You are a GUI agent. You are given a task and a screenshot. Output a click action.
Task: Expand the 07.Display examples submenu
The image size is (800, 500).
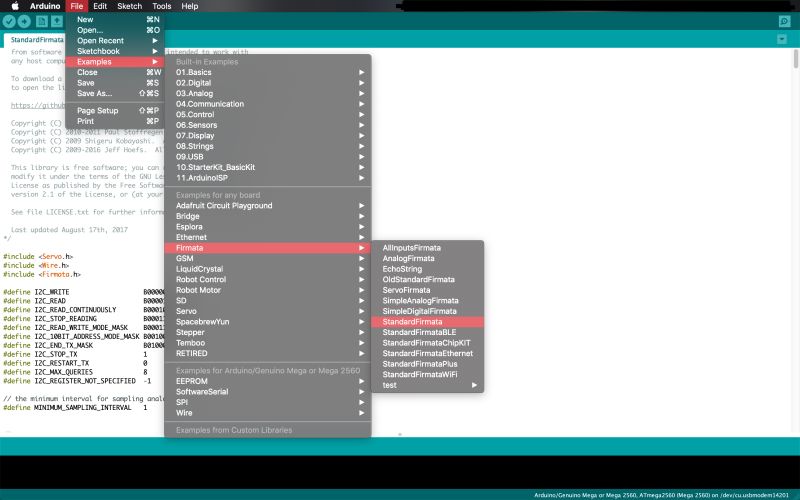268,136
